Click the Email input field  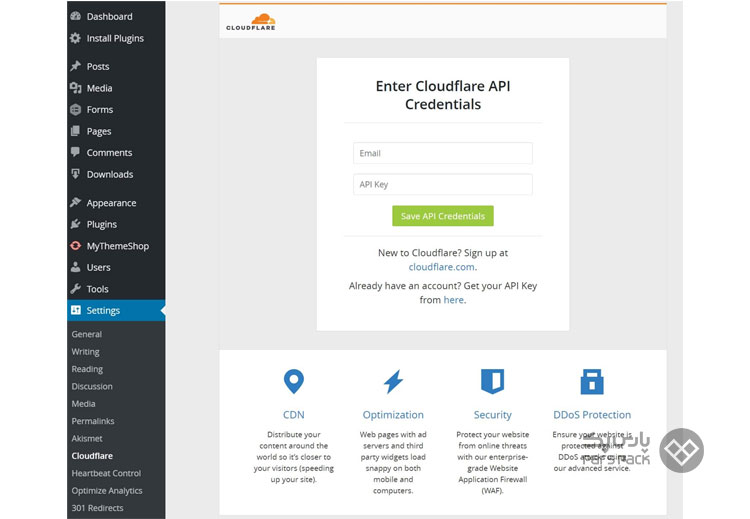click(443, 153)
